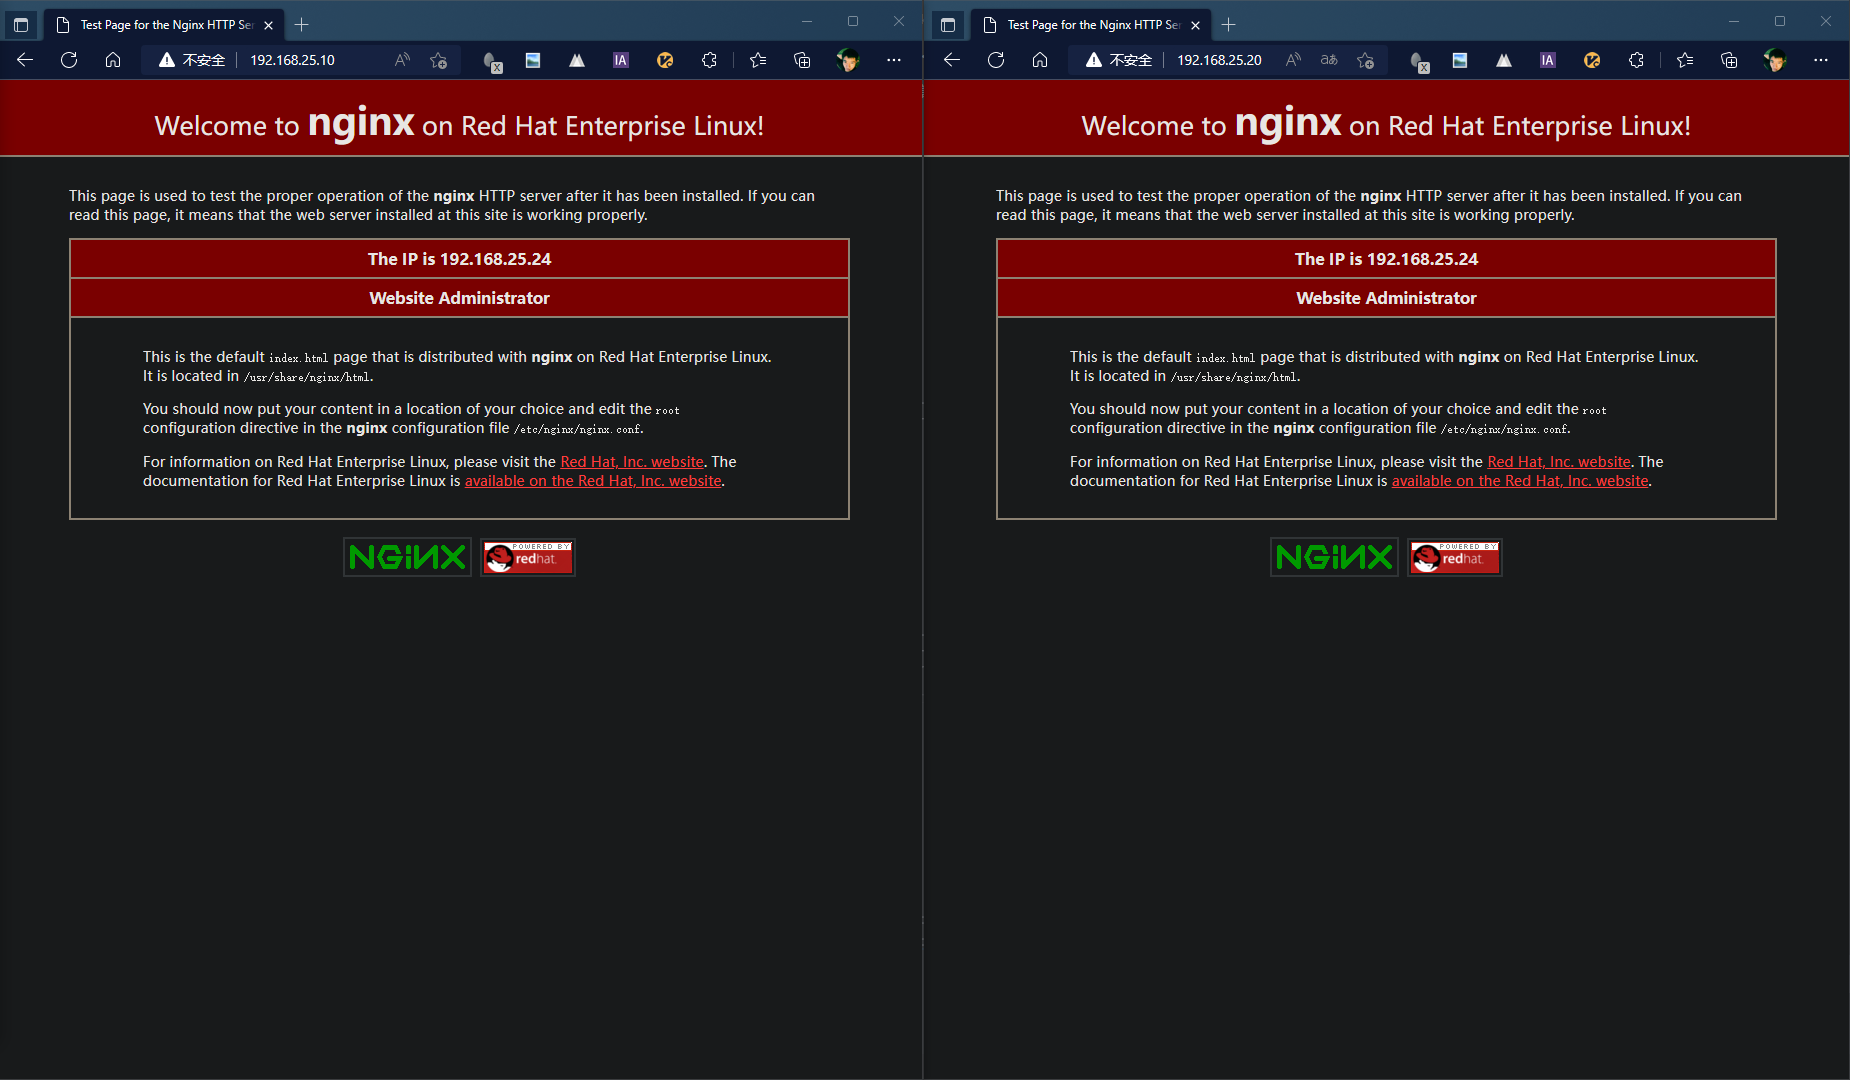
Task: Click not-secure warning in right window
Action: 1119,60
